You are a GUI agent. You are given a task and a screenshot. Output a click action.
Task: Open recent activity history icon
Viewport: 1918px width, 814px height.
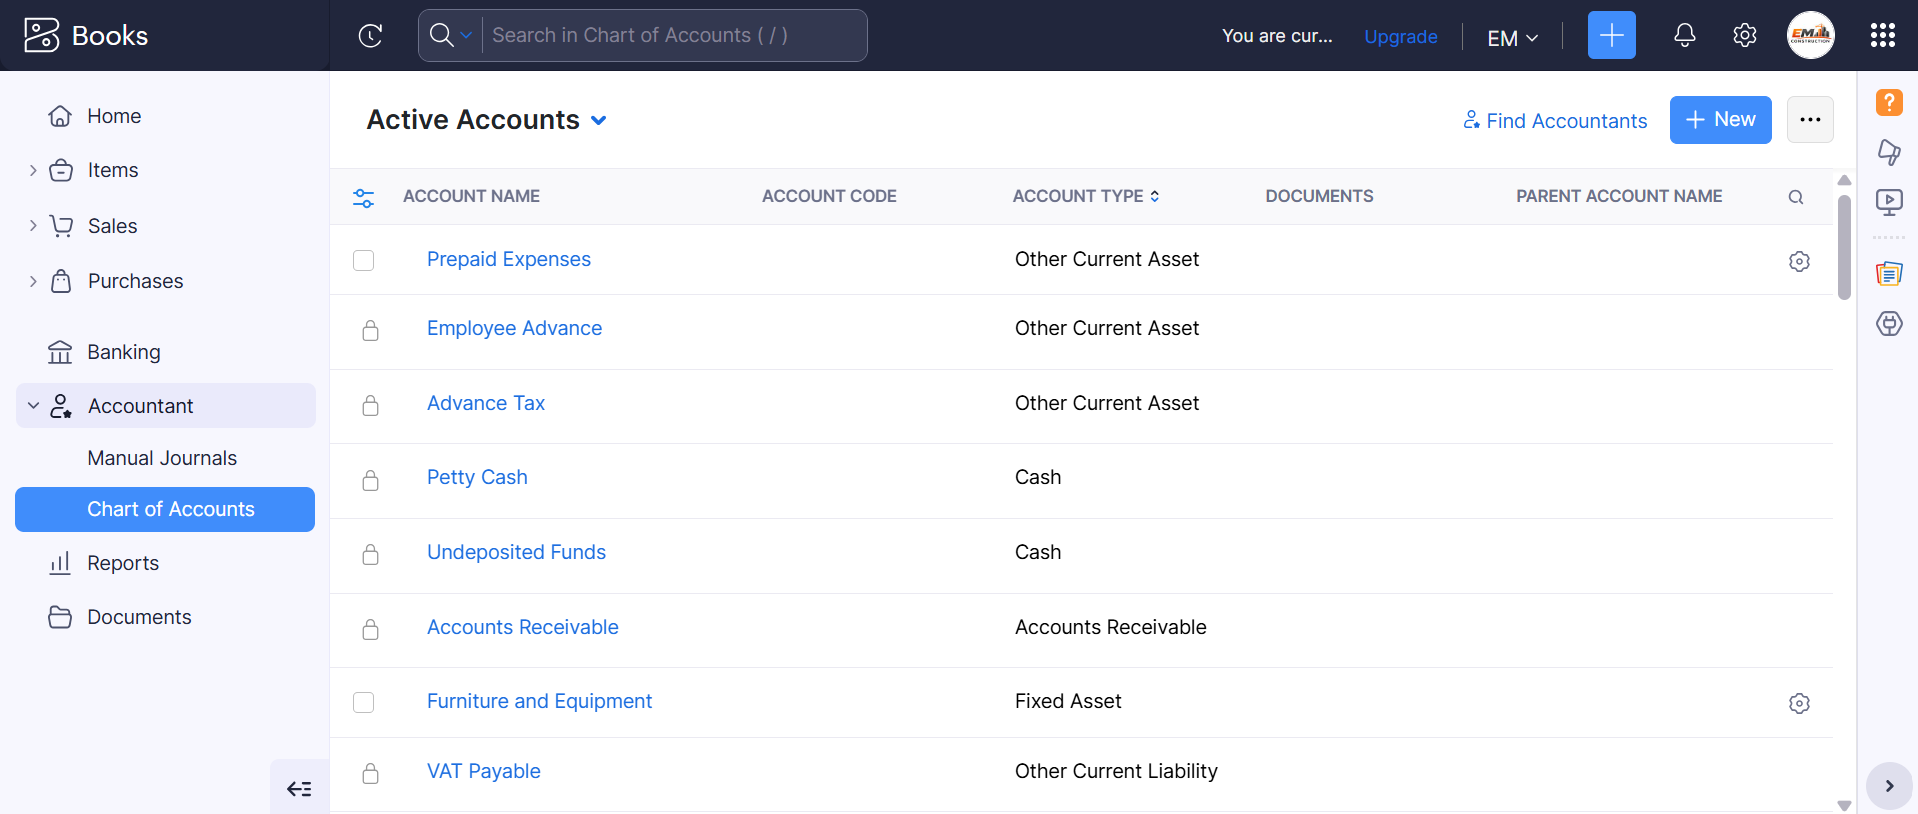point(370,36)
